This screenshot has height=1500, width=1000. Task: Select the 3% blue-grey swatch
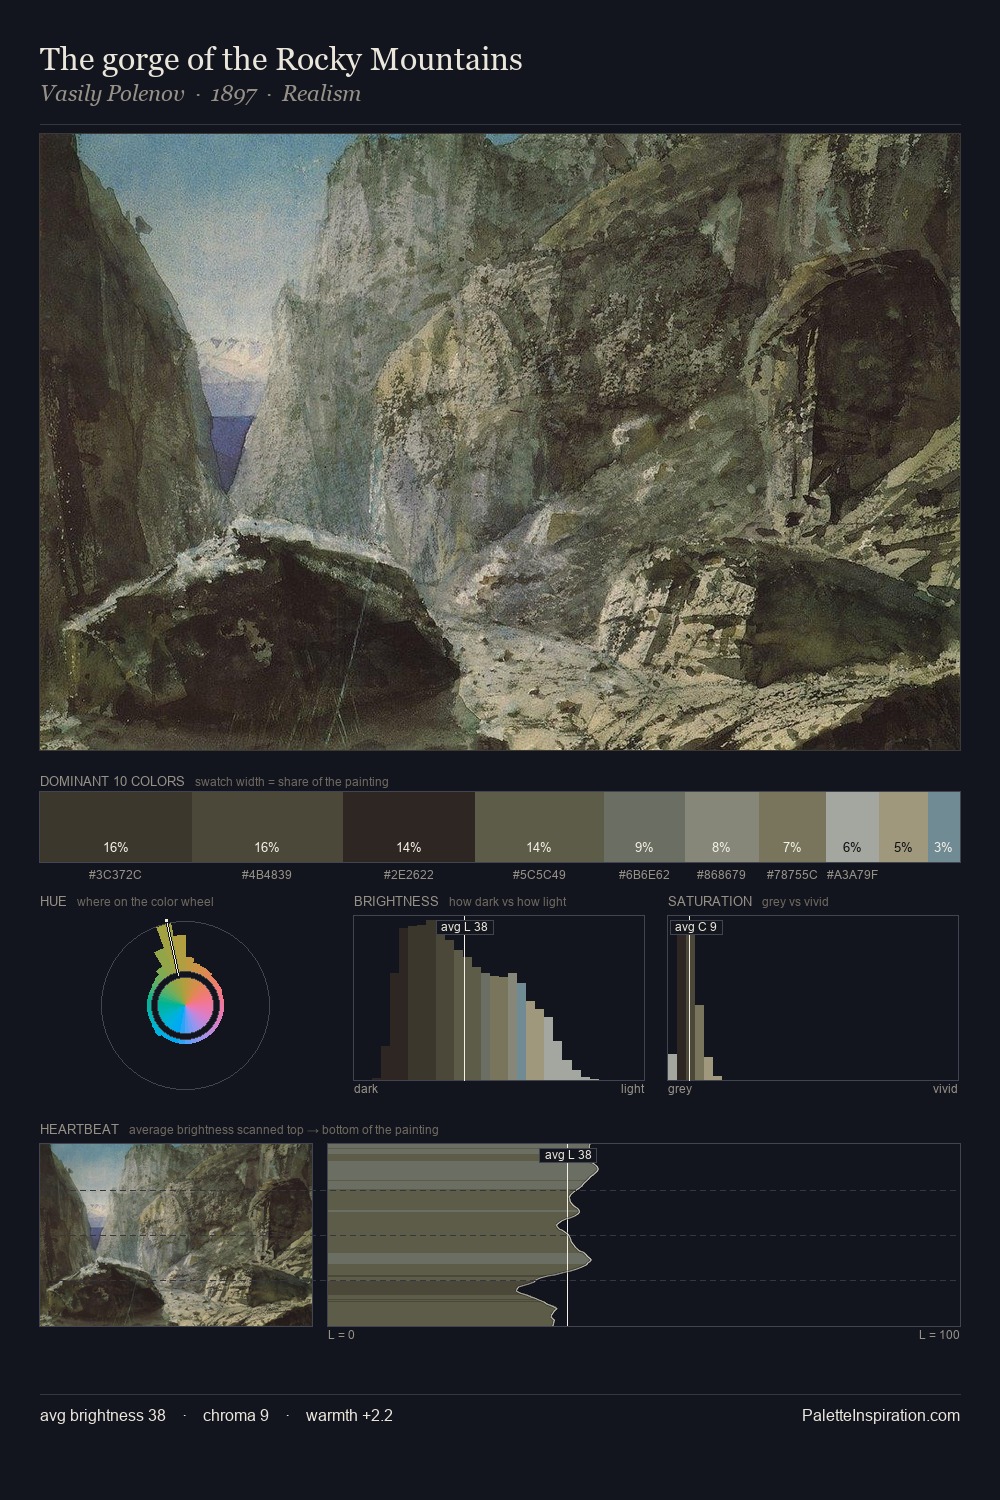[x=944, y=827]
